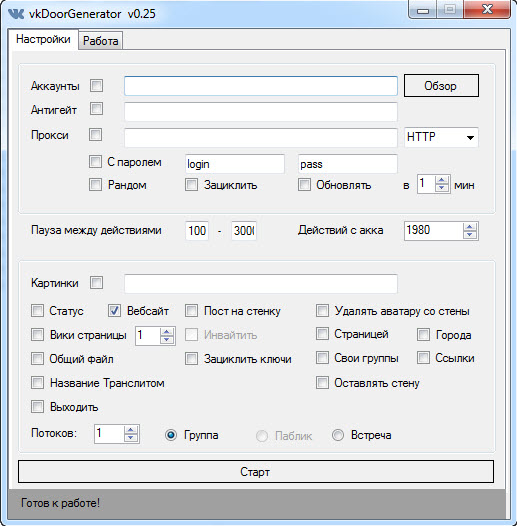Enable the С паролем proxy option
The image size is (517, 526).
pyautogui.click(x=95, y=161)
